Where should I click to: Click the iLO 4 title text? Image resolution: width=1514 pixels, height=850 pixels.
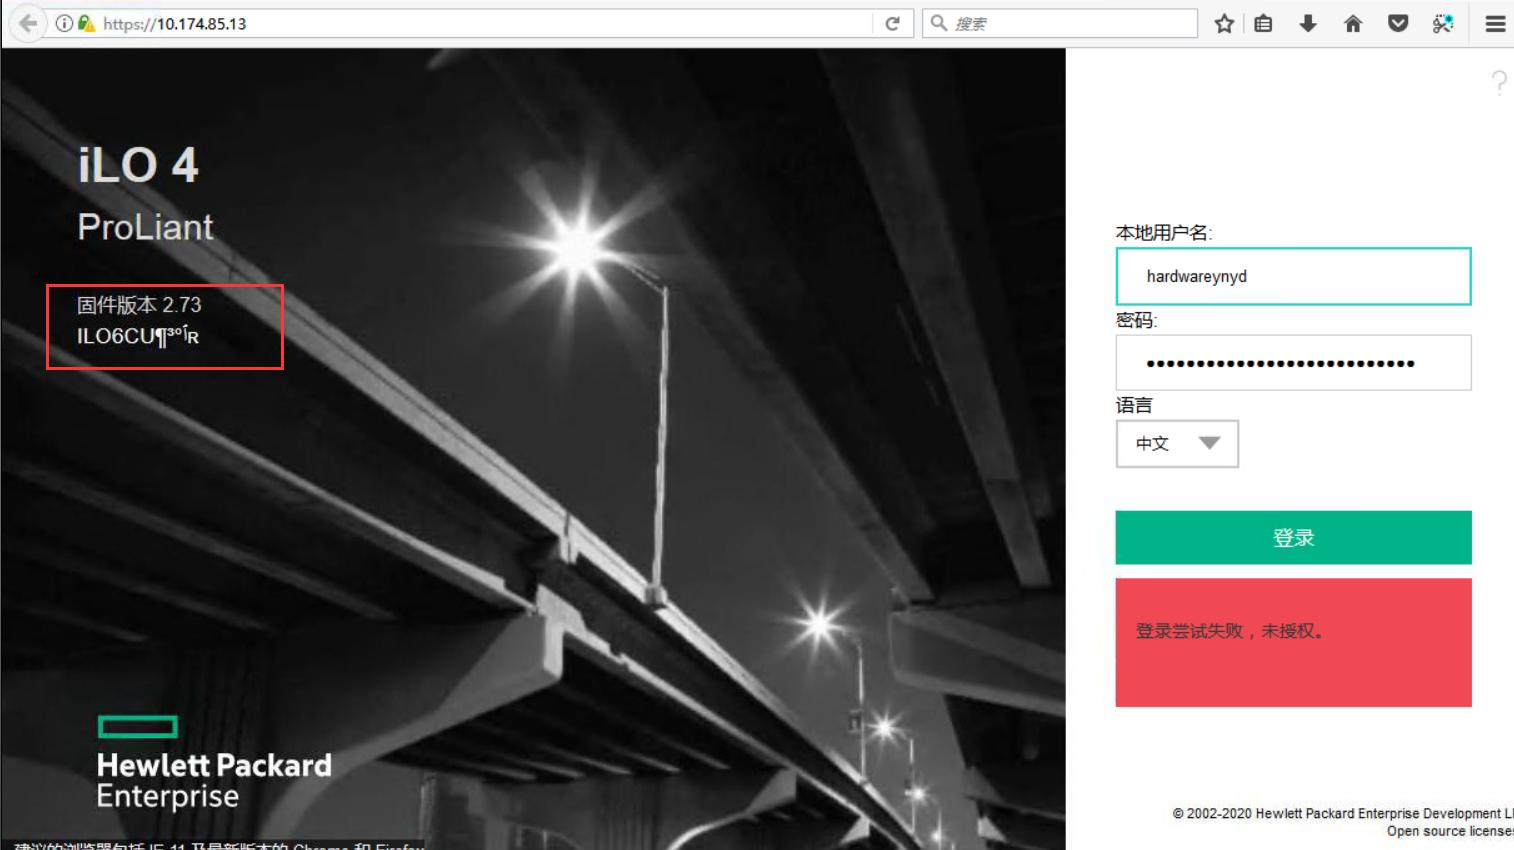click(x=138, y=165)
